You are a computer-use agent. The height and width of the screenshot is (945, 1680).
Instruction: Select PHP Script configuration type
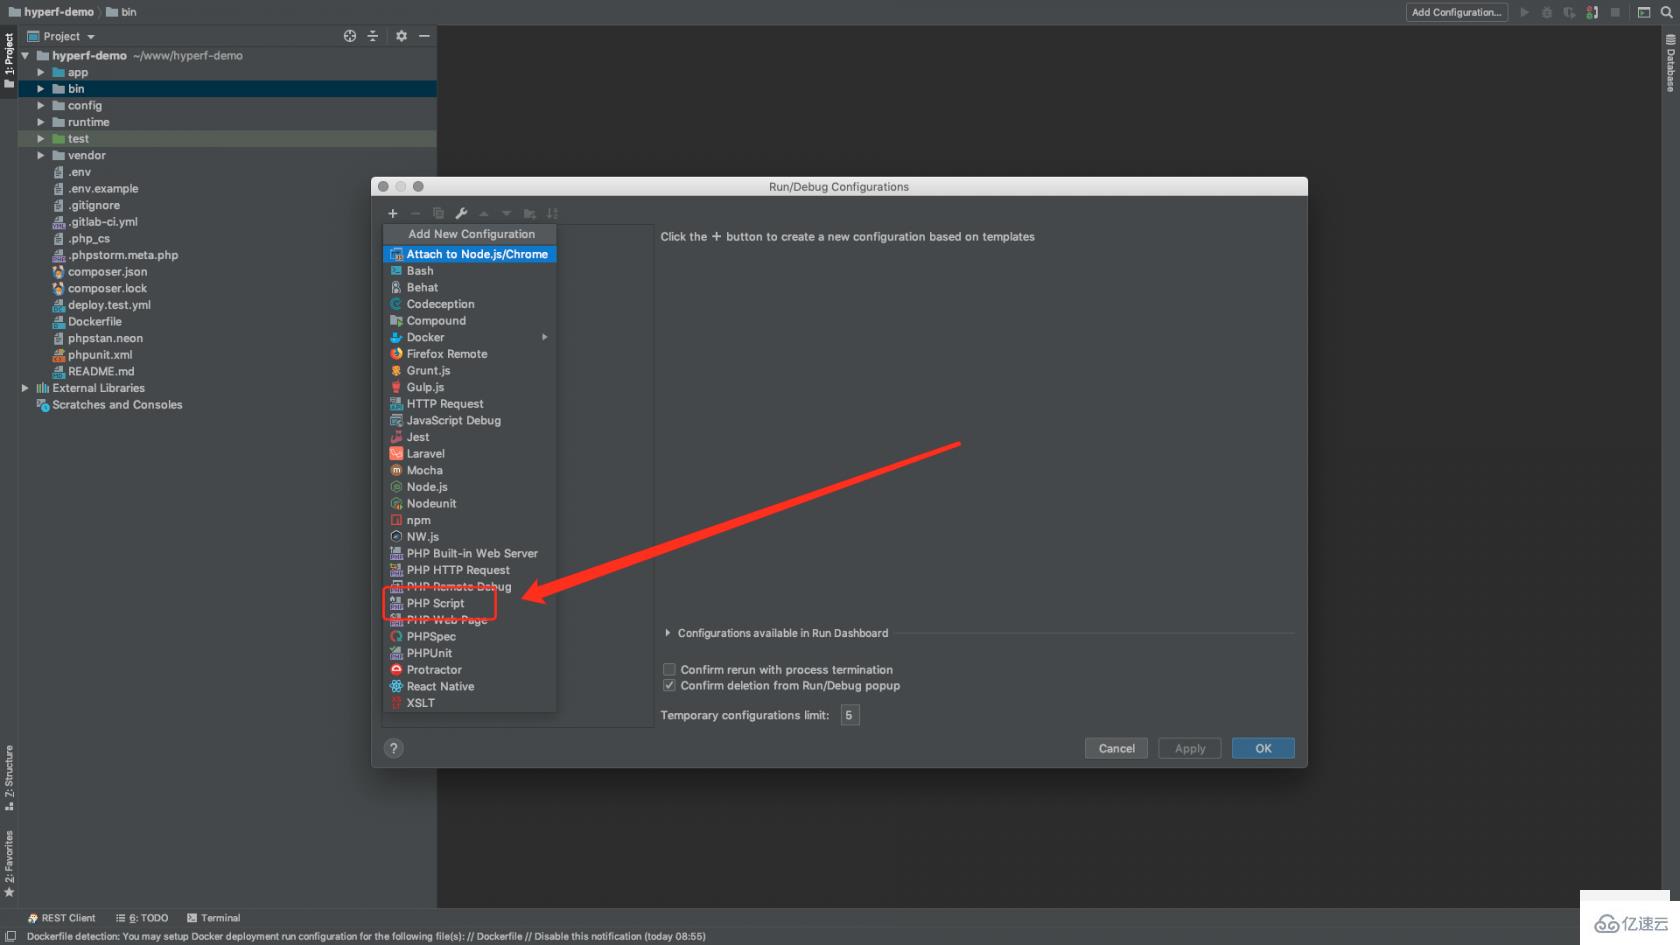(x=469, y=603)
